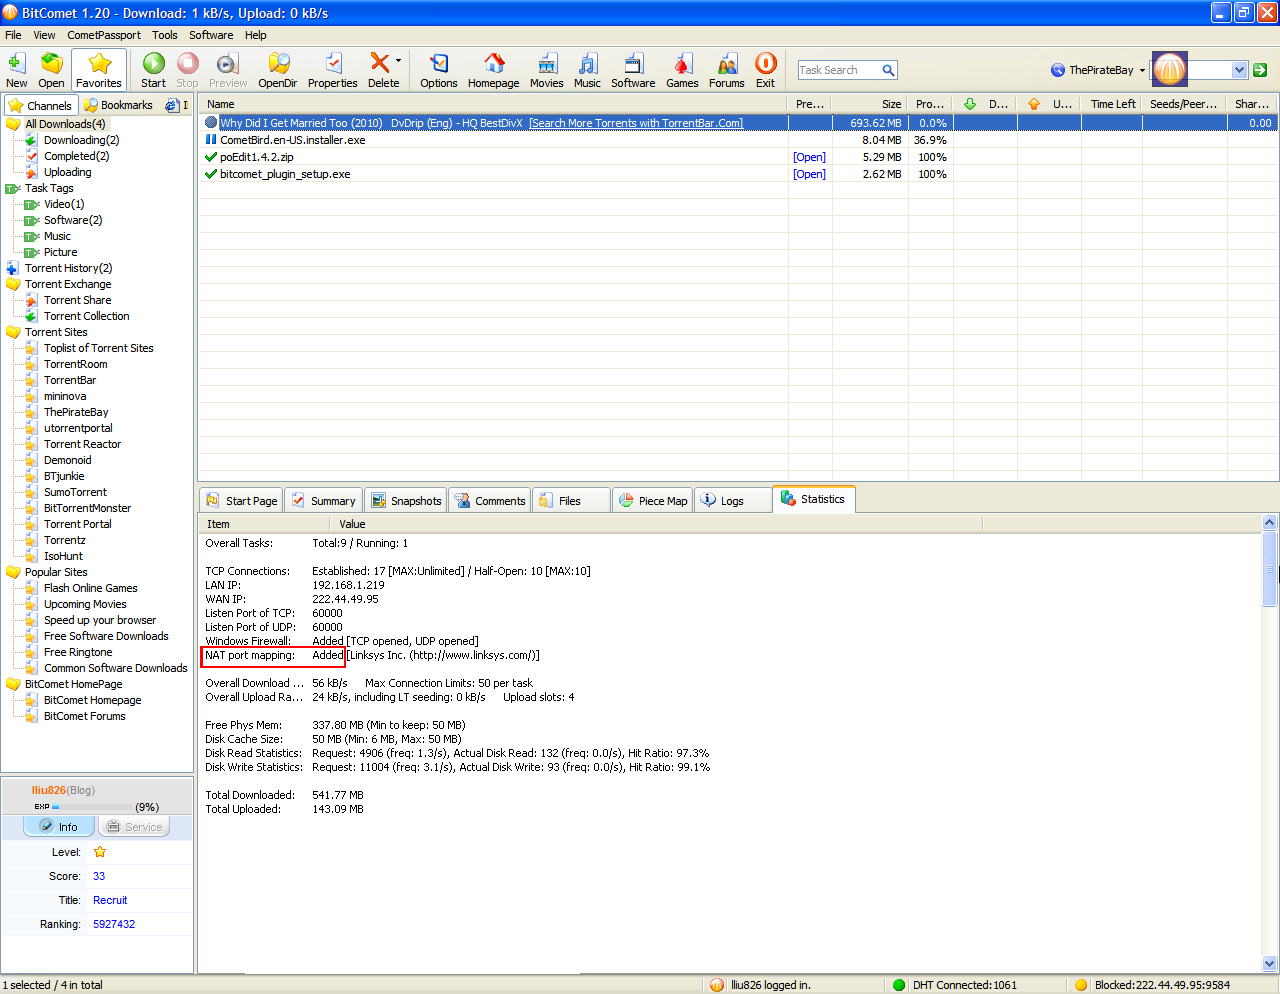Click into the Task Search field
The height and width of the screenshot is (994, 1280).
click(838, 70)
